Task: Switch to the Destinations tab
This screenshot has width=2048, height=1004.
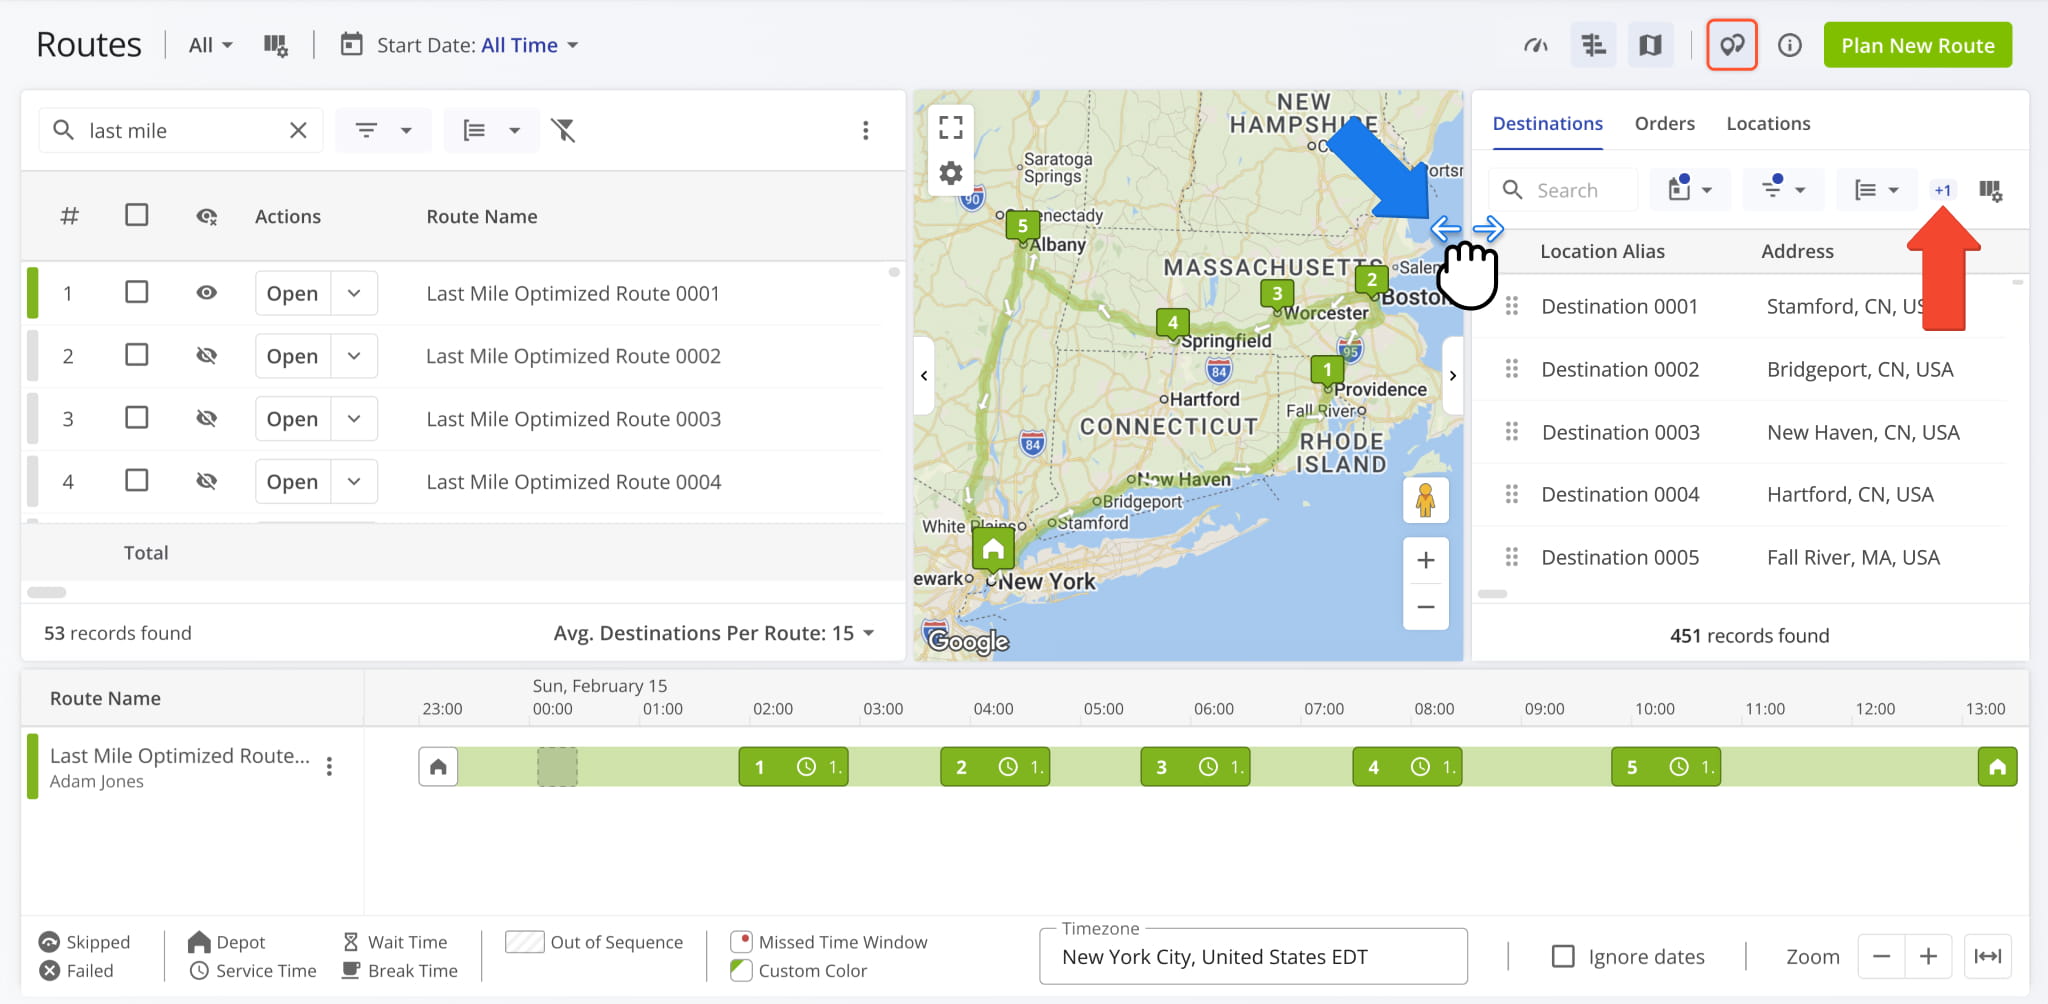Action: 1547,123
